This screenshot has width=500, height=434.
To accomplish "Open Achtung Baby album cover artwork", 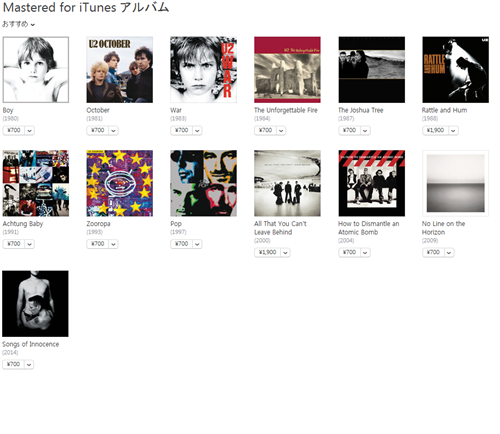I will (36, 183).
